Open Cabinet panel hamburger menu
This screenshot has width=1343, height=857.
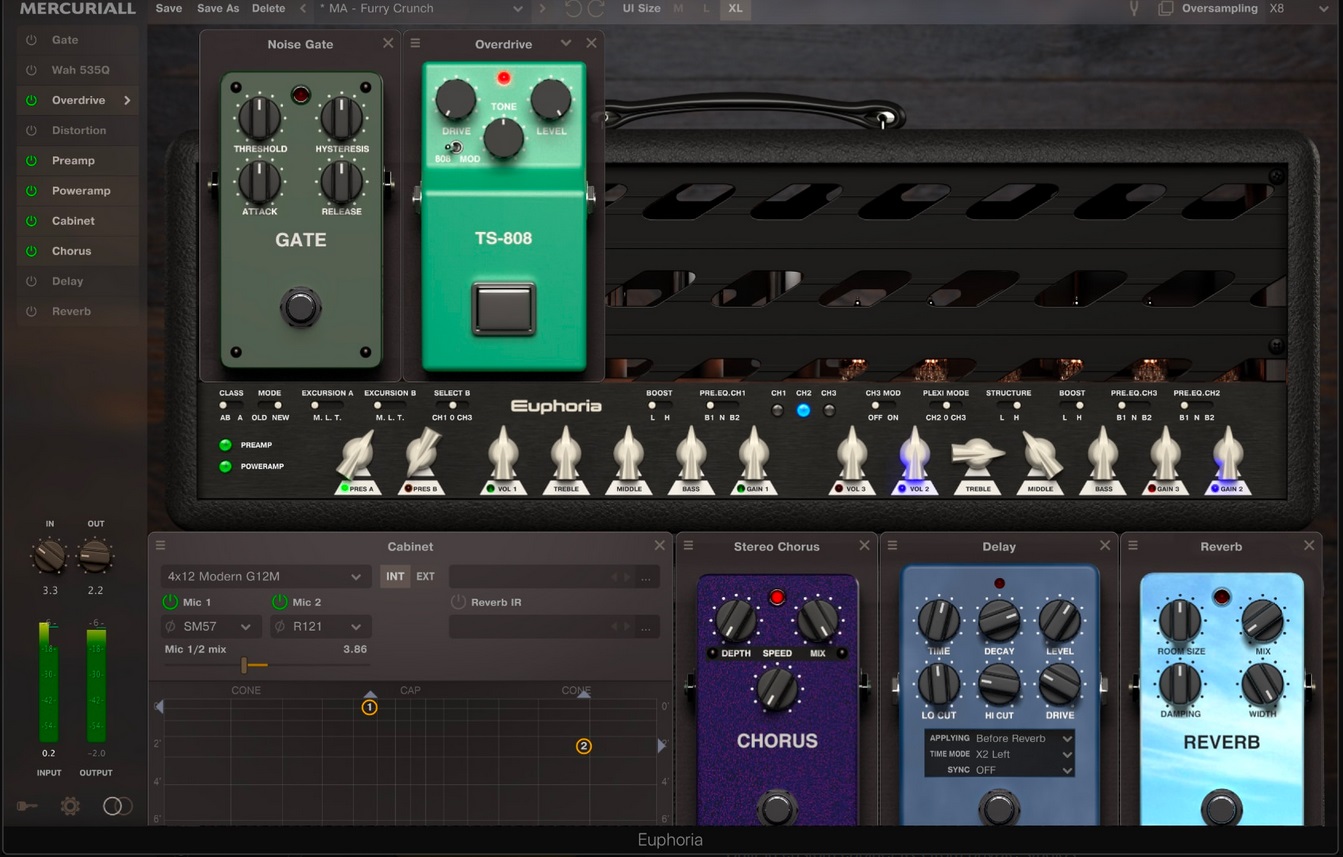pos(160,546)
